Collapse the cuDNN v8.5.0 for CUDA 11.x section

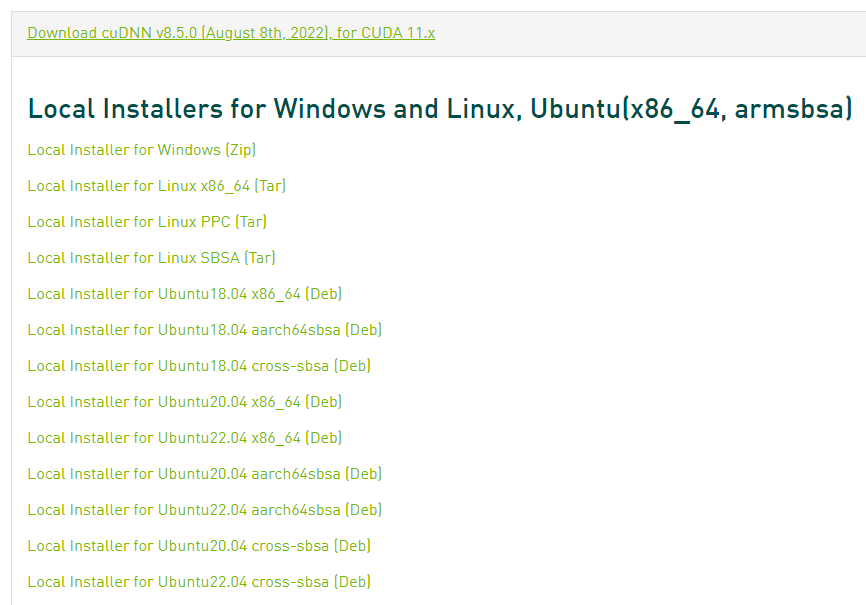[x=231, y=33]
